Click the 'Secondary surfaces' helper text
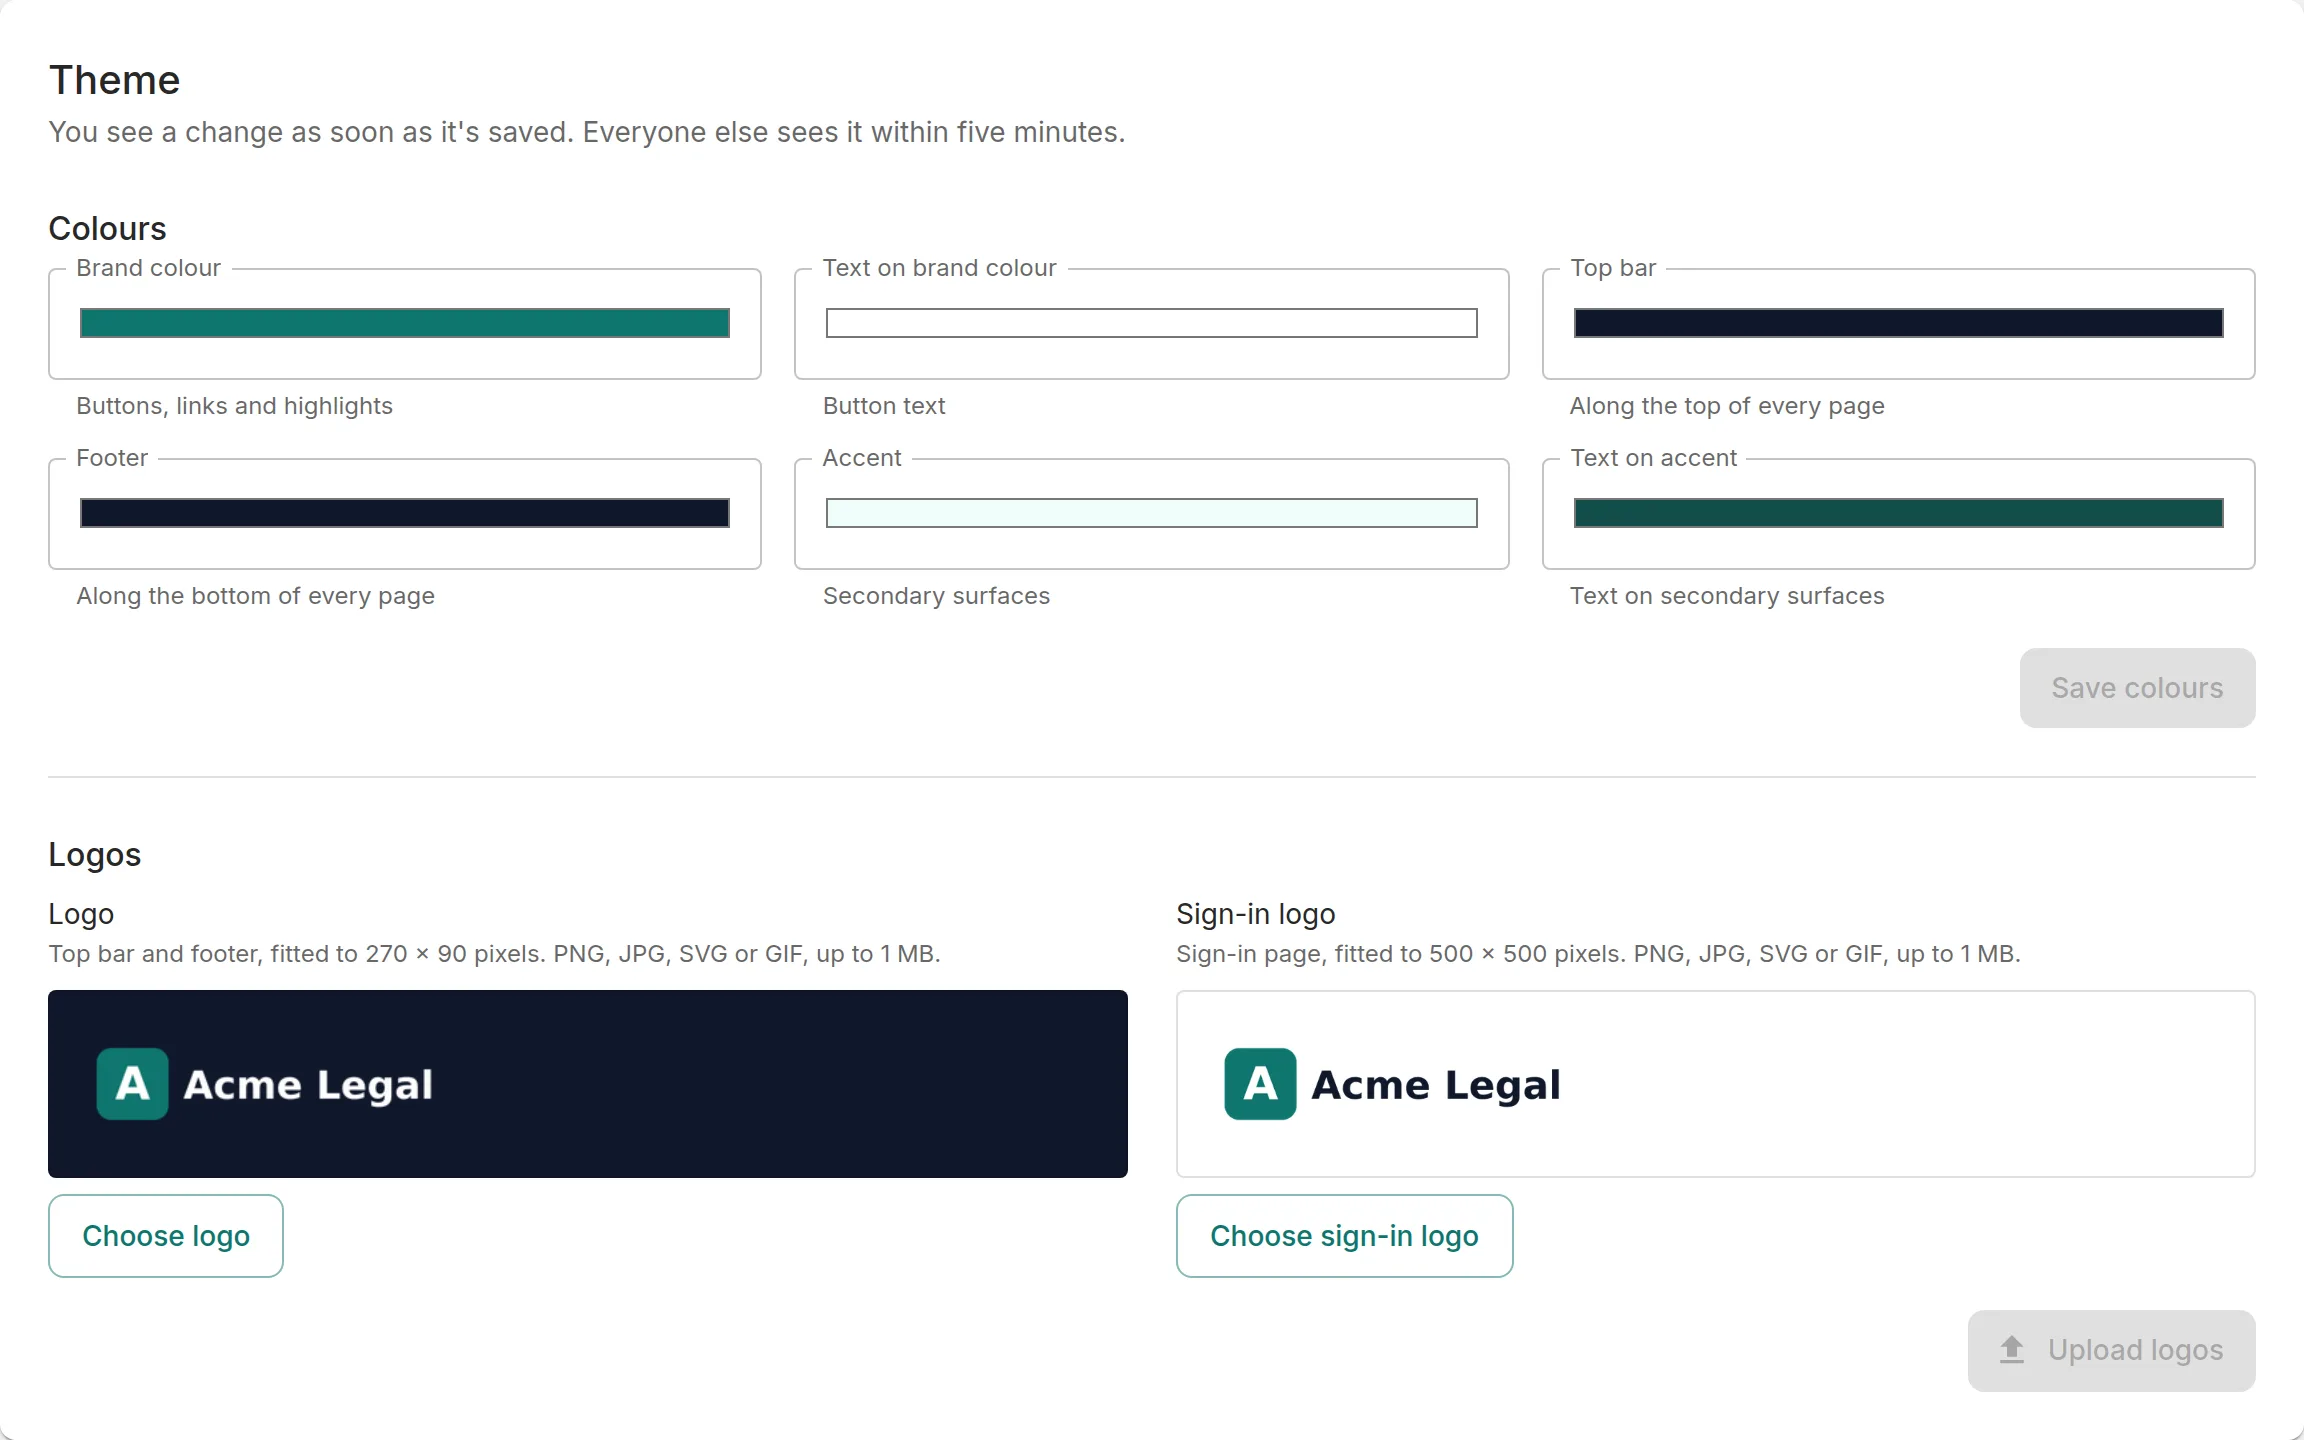Screen dimensions: 2304x1440 (x=936, y=596)
